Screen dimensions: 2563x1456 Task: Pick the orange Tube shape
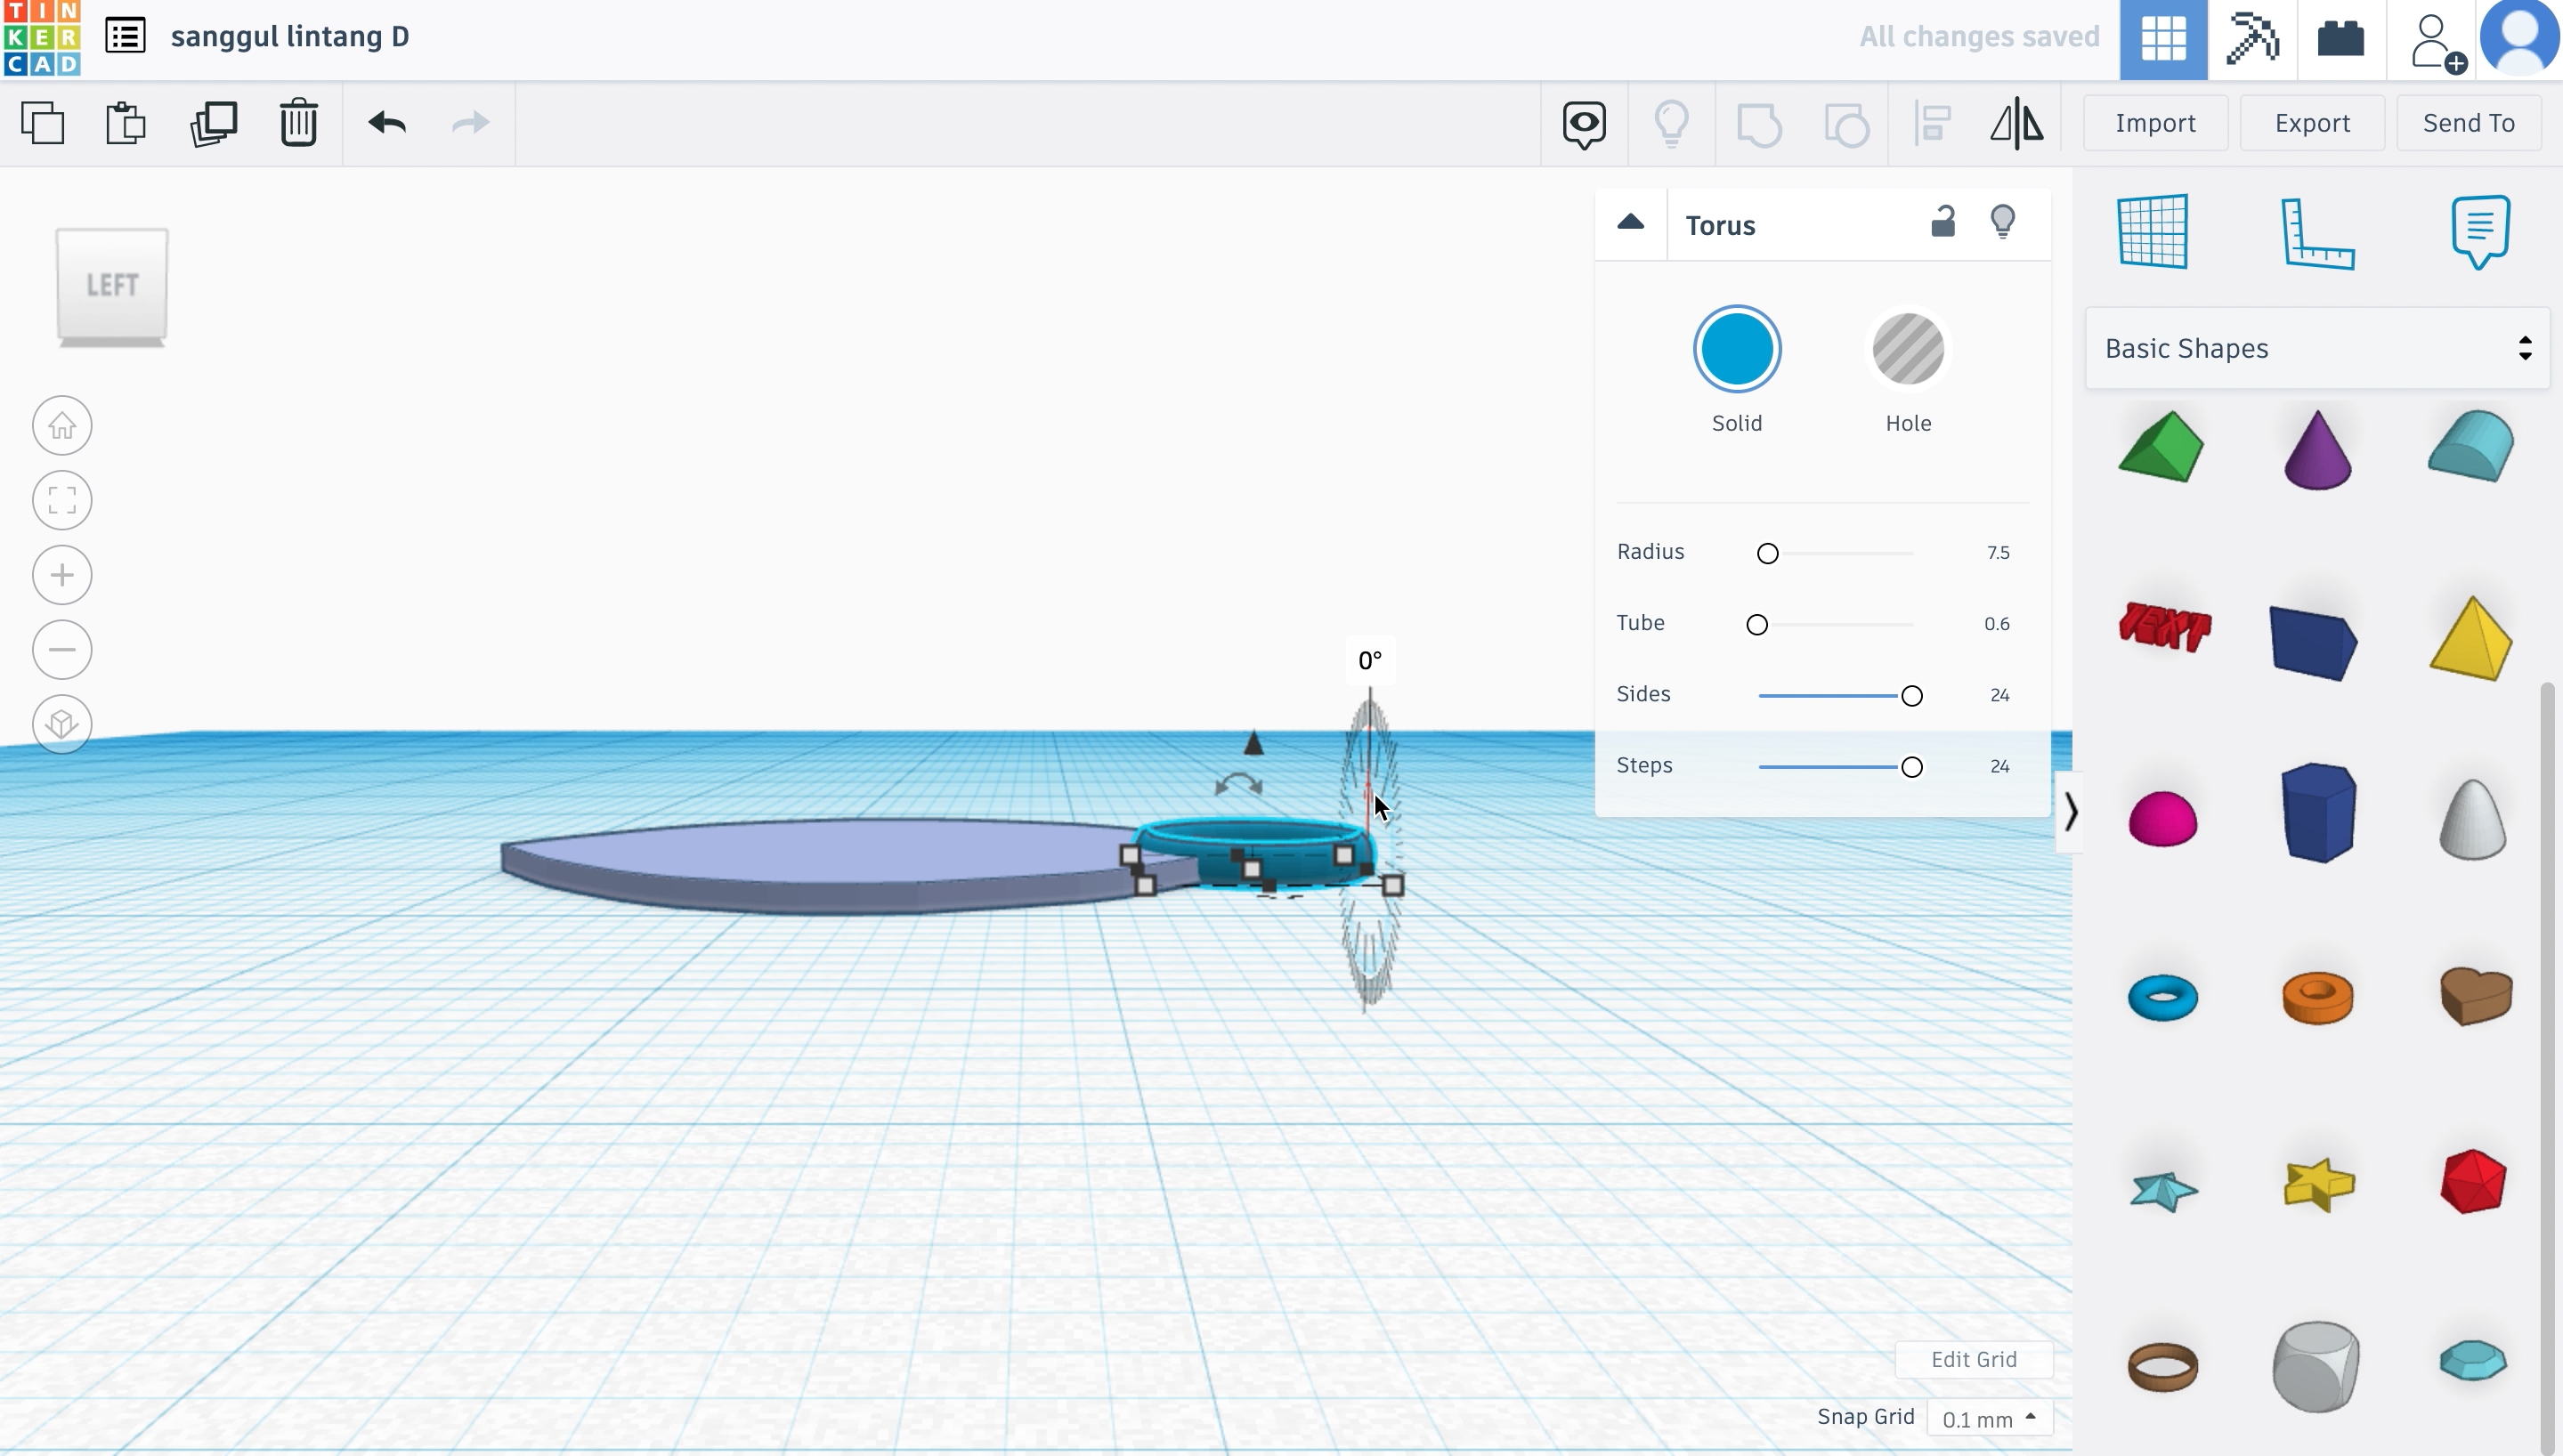point(2317,997)
